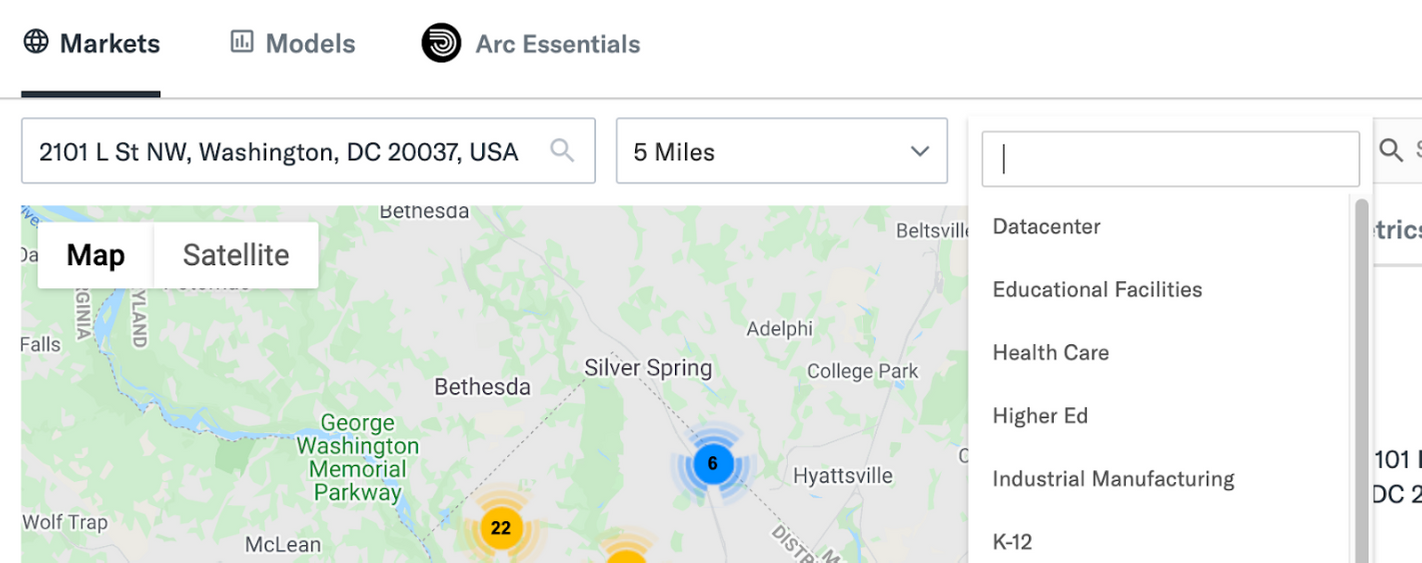Click the chart icon beside Models
This screenshot has height=563, width=1422.
[x=242, y=42]
